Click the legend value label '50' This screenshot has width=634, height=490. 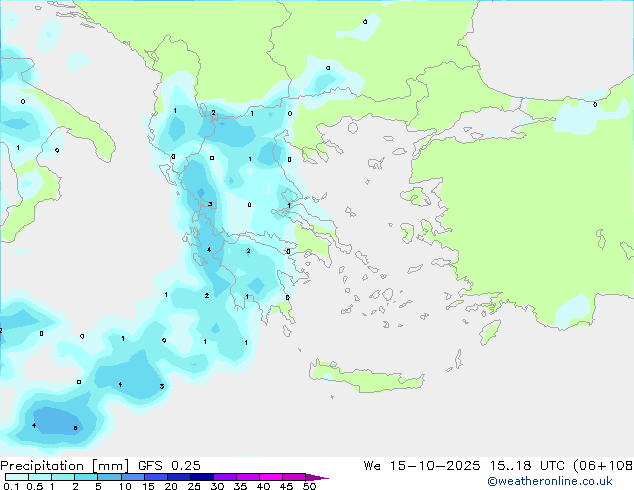[x=309, y=486]
